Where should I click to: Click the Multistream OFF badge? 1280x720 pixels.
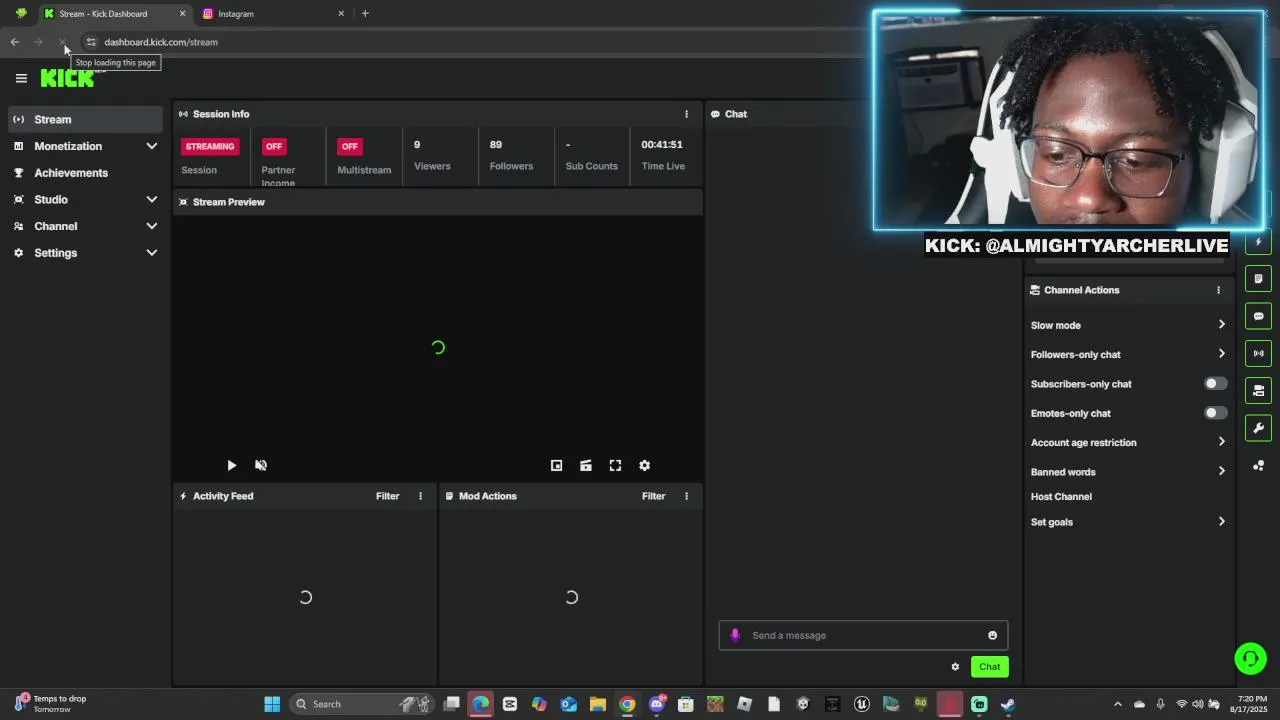coord(349,146)
